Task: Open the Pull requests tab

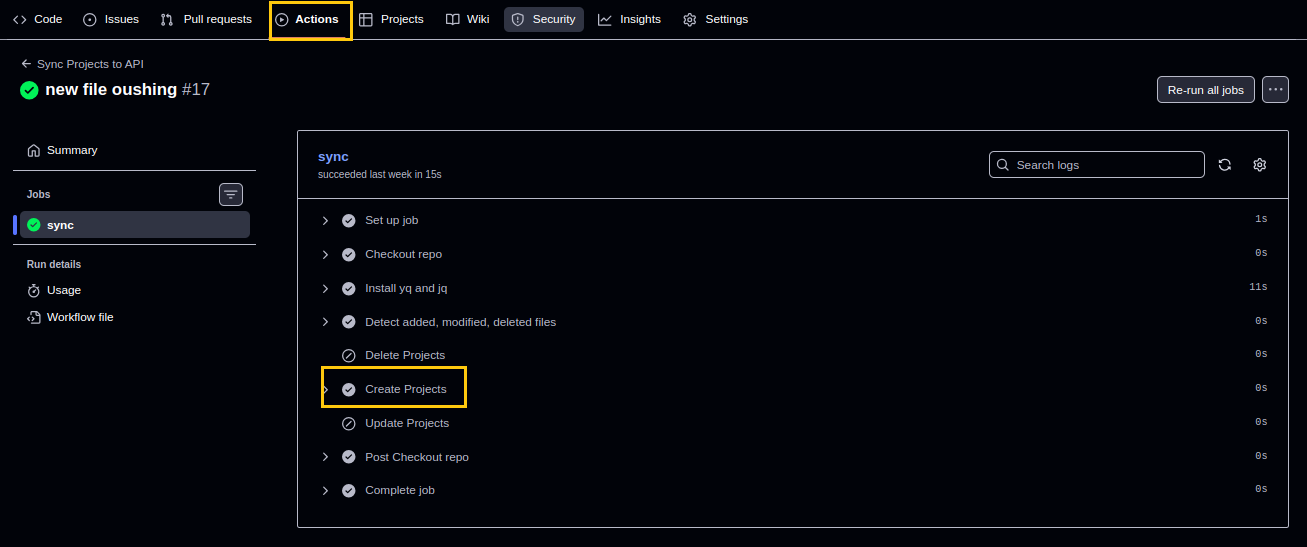Action: pos(206,19)
